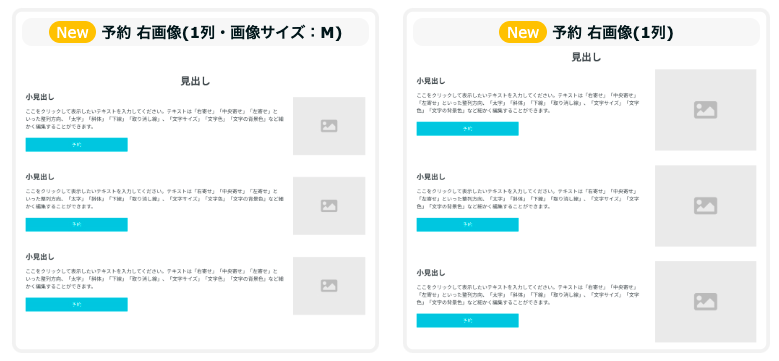Click first cyan 予約 button in left template
This screenshot has width=779, height=361.
(x=77, y=144)
